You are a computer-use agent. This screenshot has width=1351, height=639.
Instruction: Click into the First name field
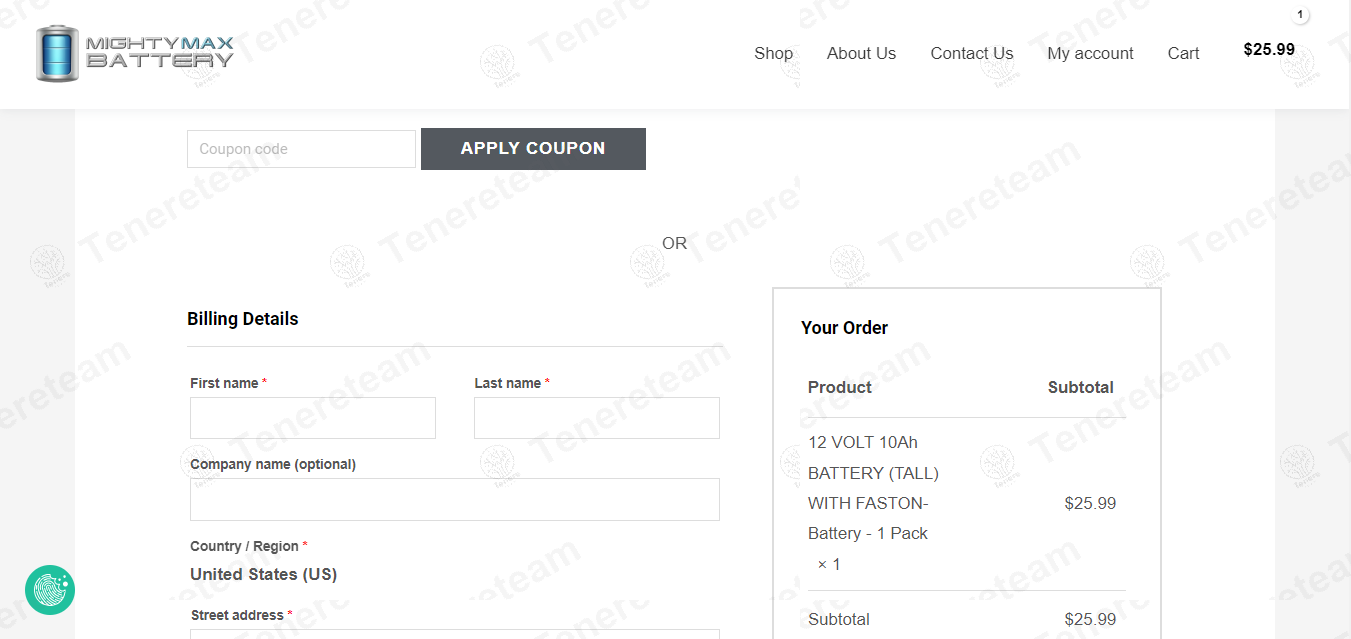[x=313, y=418]
